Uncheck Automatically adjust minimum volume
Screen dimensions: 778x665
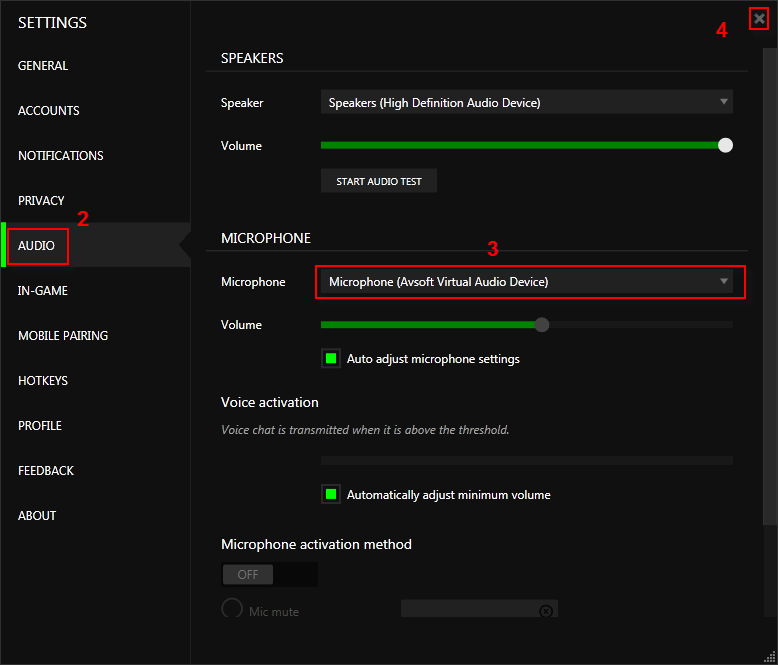331,494
